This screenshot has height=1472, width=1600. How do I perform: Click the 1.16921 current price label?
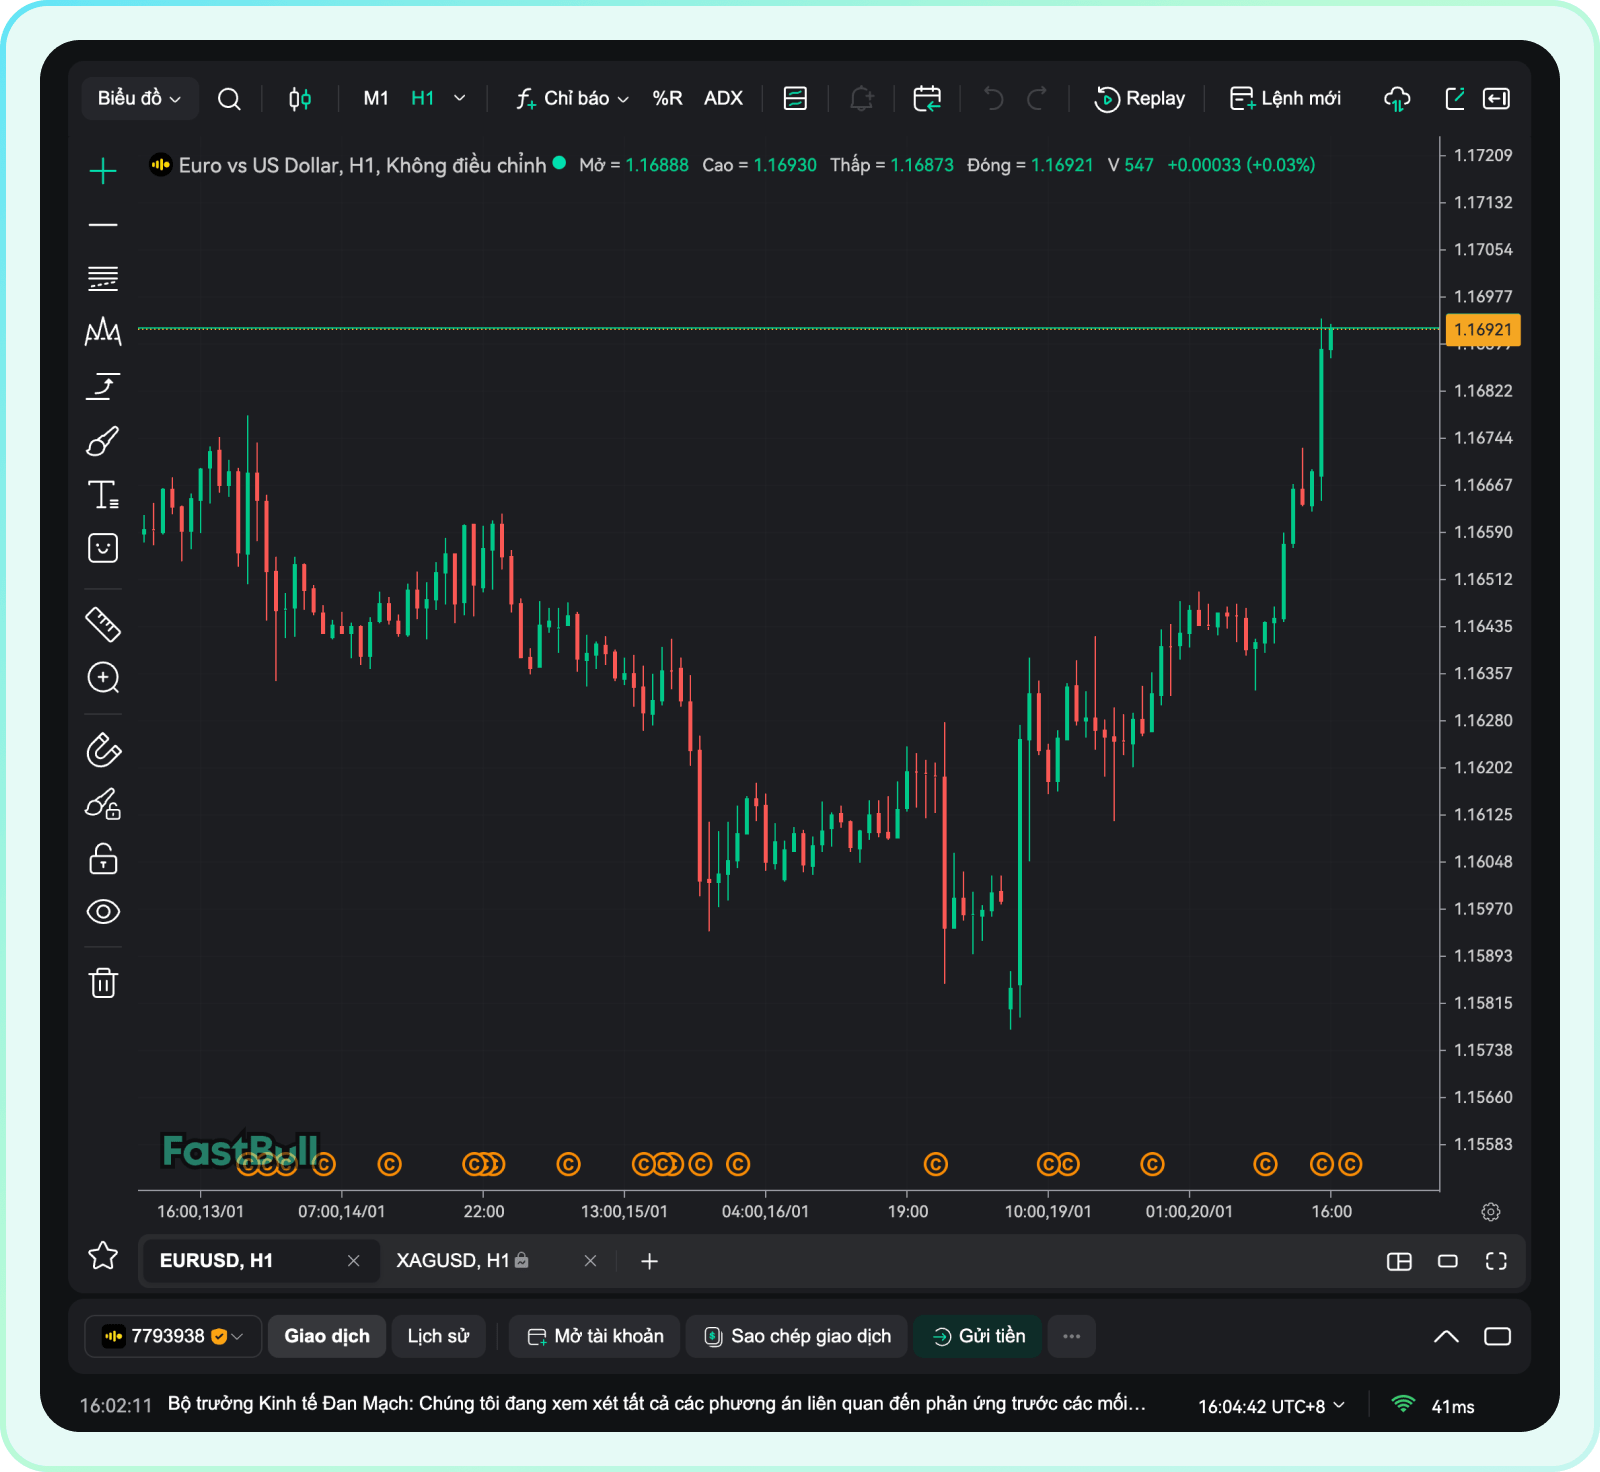coord(1482,330)
